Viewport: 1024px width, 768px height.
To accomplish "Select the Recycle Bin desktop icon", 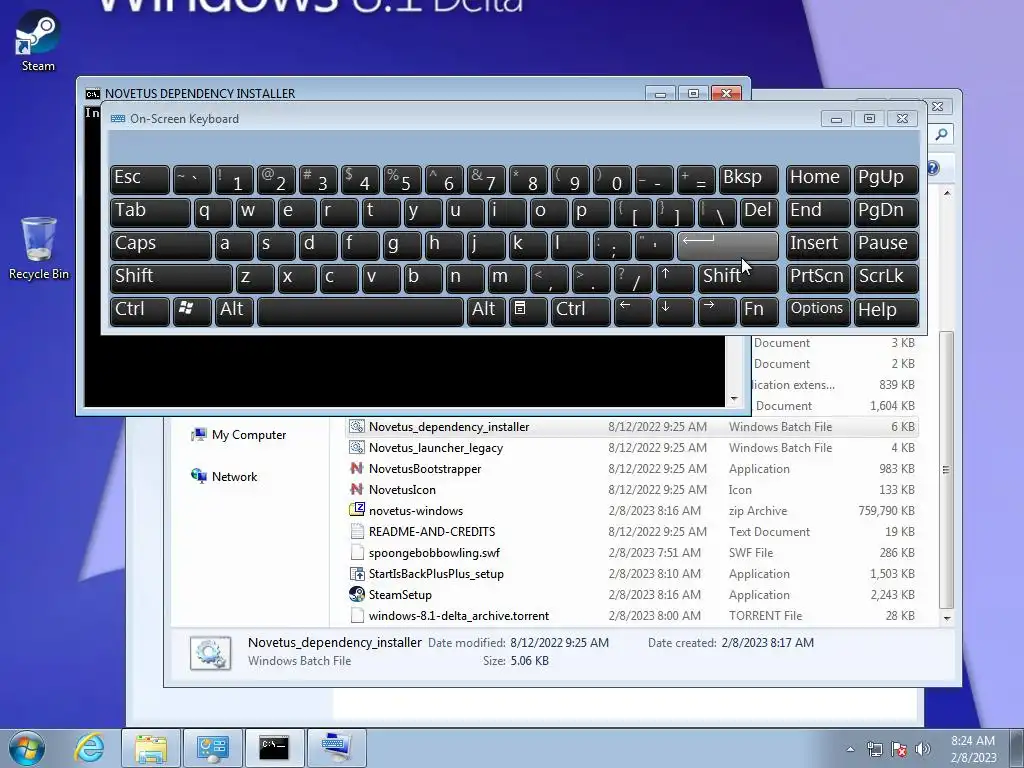I will click(39, 249).
